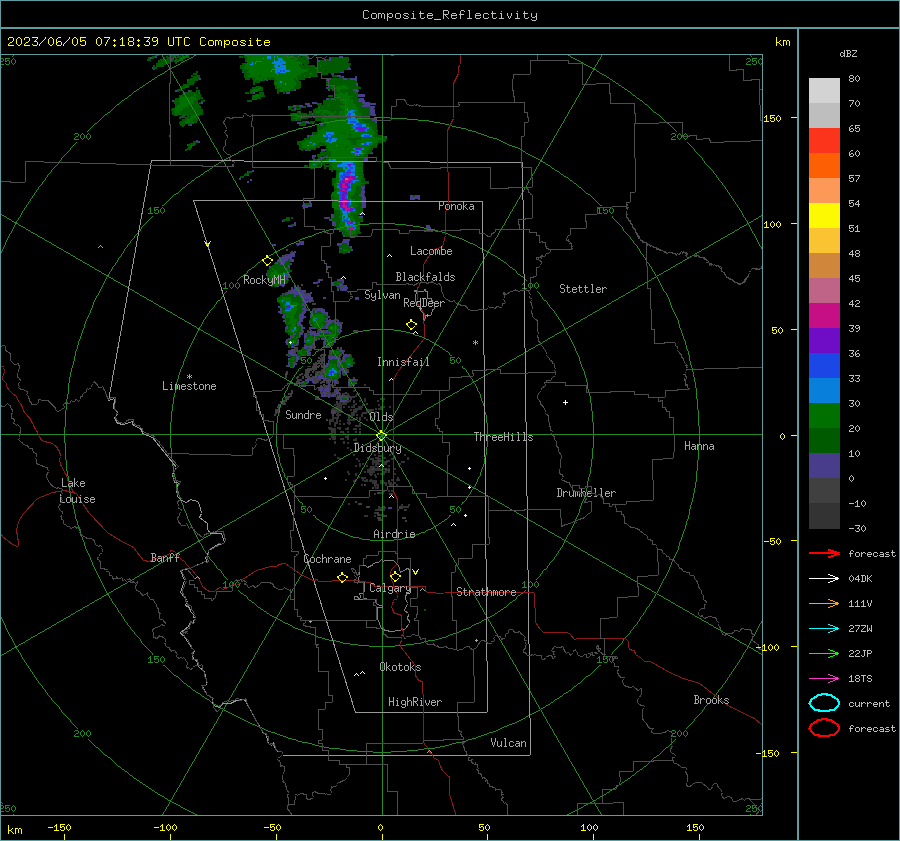The width and height of the screenshot is (900, 841).
Task: Click the red forecast arrow in legend
Action: pyautogui.click(x=824, y=553)
